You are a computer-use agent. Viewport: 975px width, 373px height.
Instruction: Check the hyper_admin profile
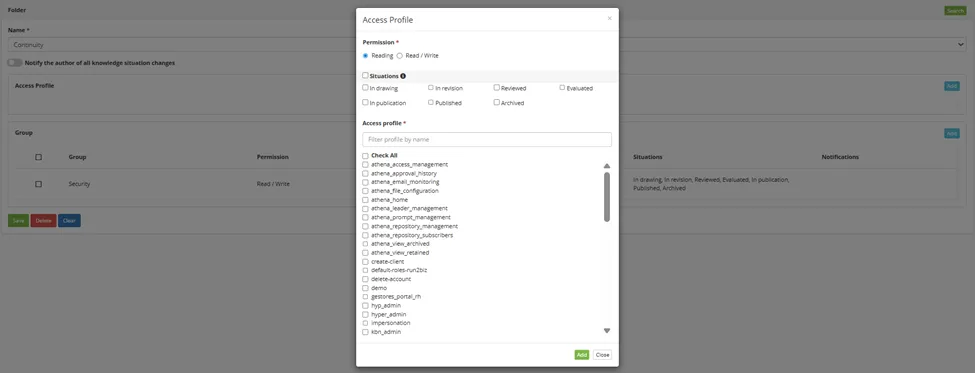366,315
